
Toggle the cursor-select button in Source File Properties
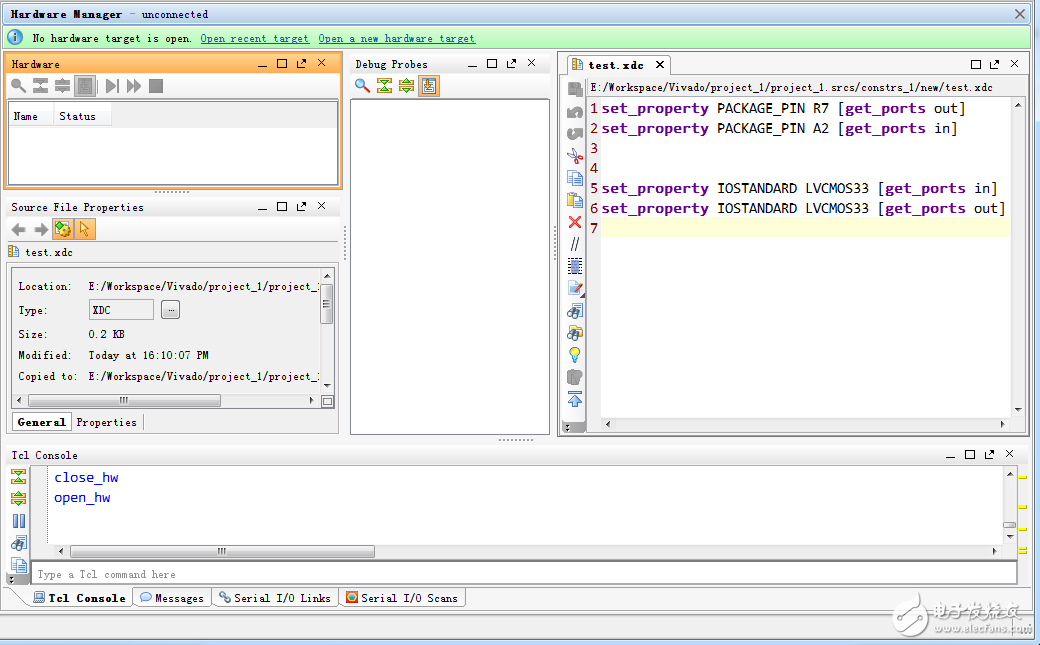84,229
